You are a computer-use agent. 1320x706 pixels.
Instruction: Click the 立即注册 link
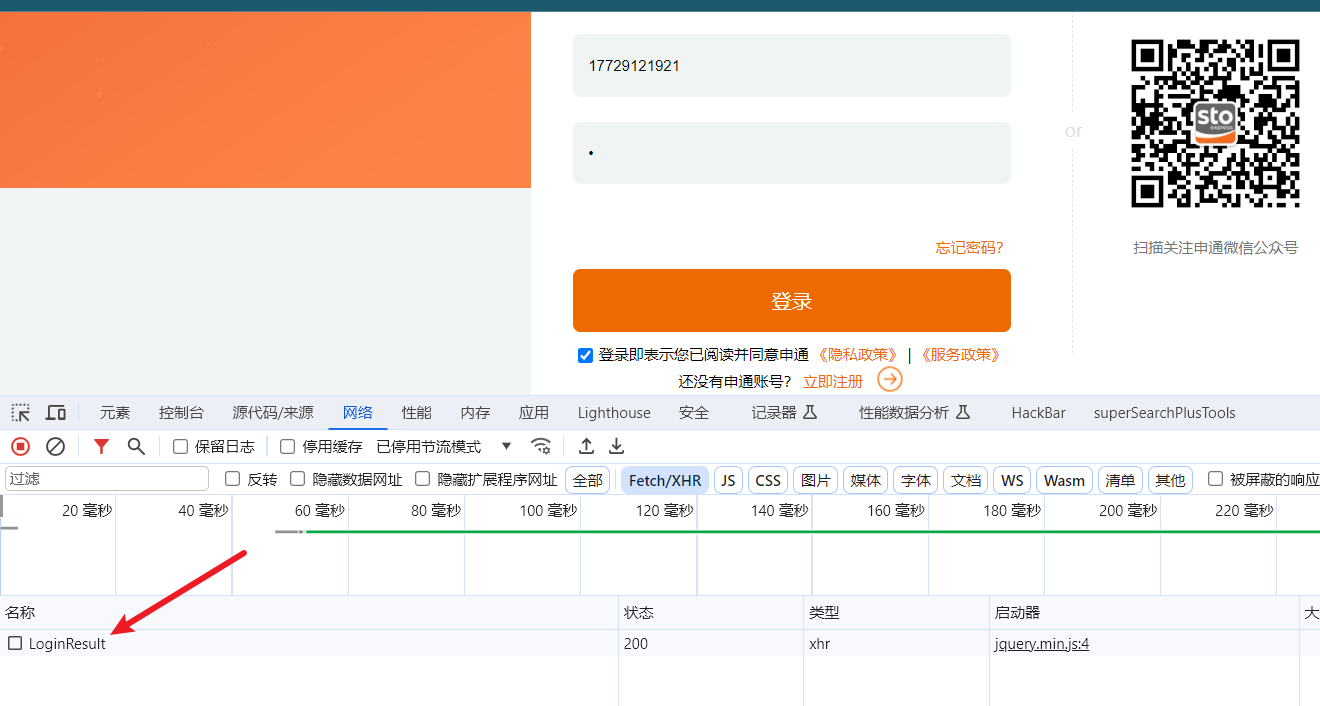833,381
